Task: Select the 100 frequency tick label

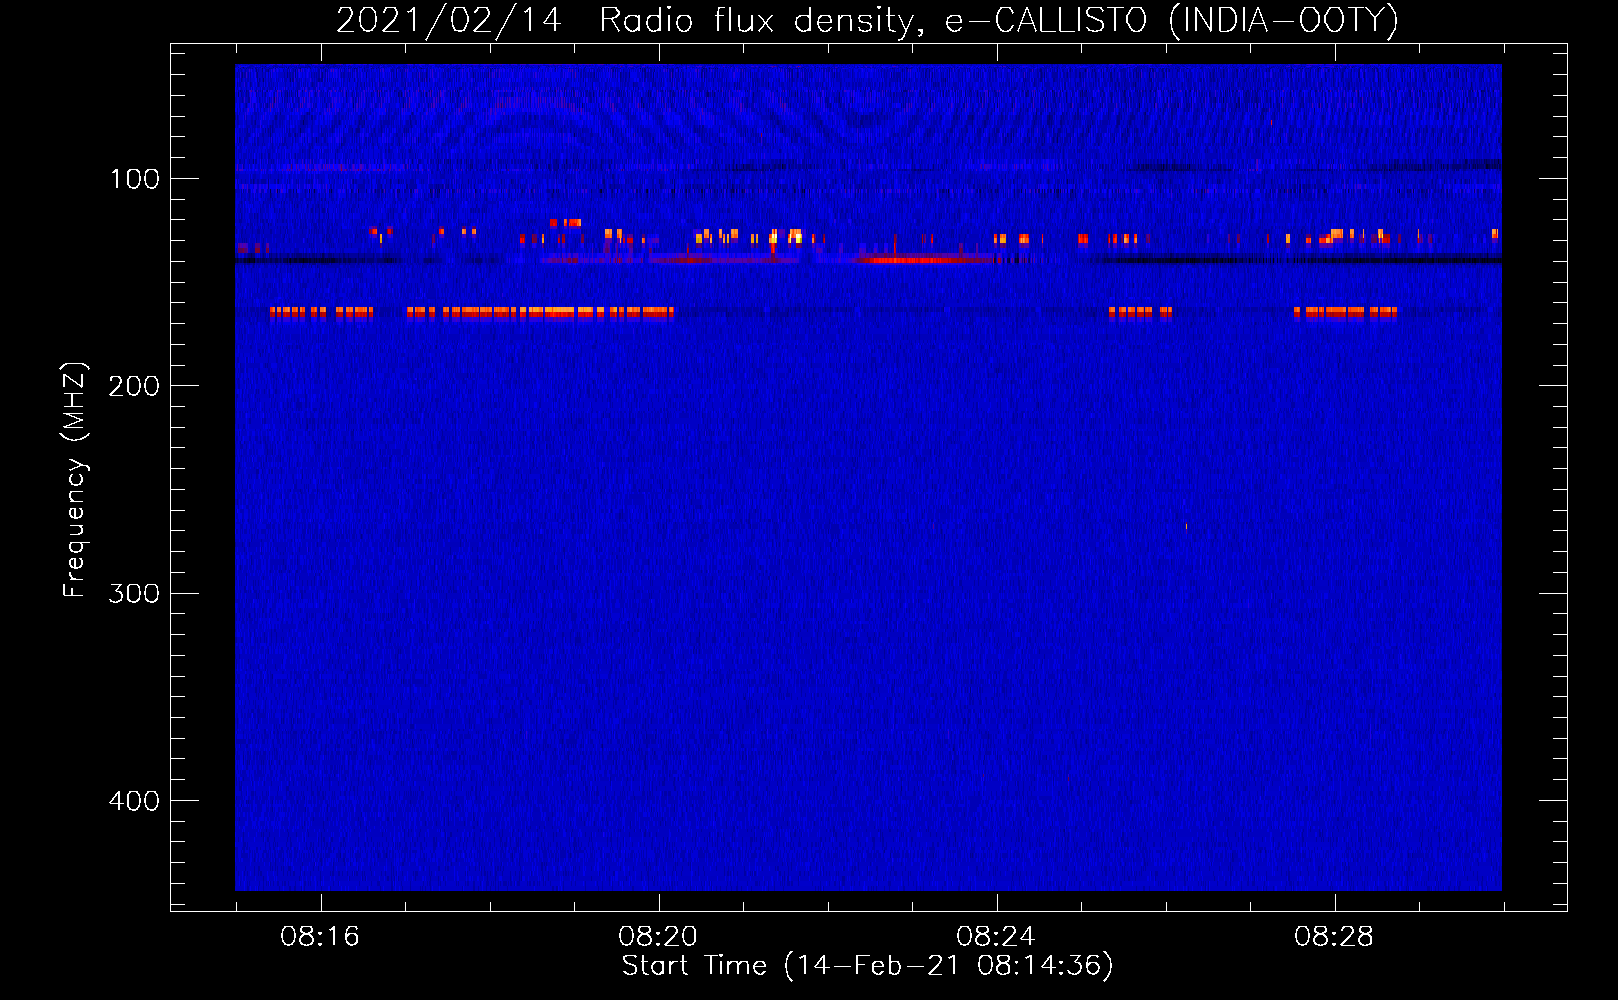Action: [x=135, y=179]
